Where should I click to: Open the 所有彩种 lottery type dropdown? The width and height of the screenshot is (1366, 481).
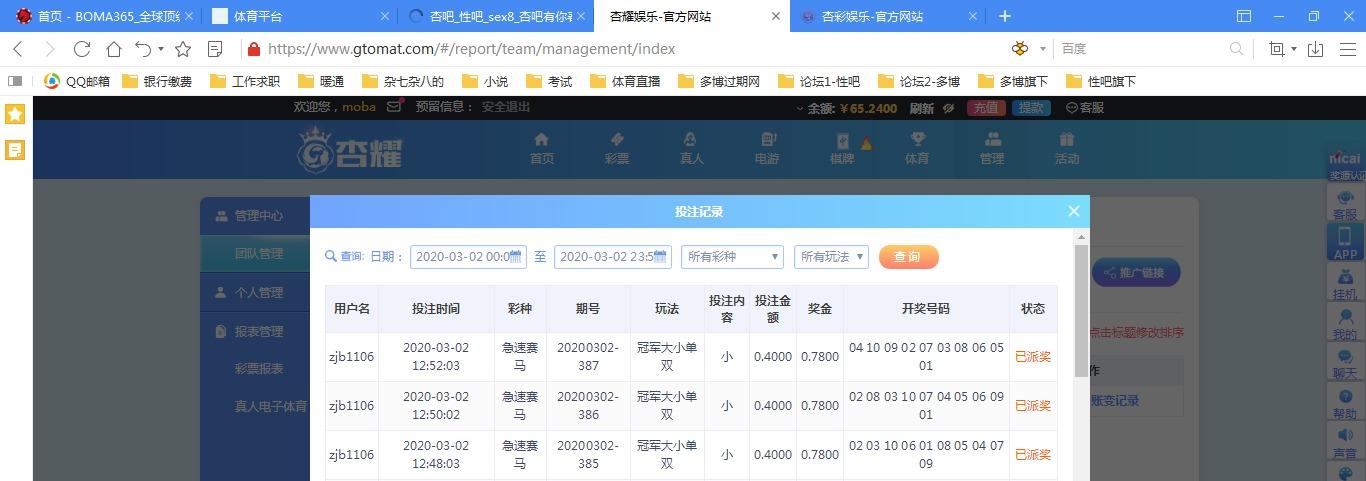click(732, 257)
